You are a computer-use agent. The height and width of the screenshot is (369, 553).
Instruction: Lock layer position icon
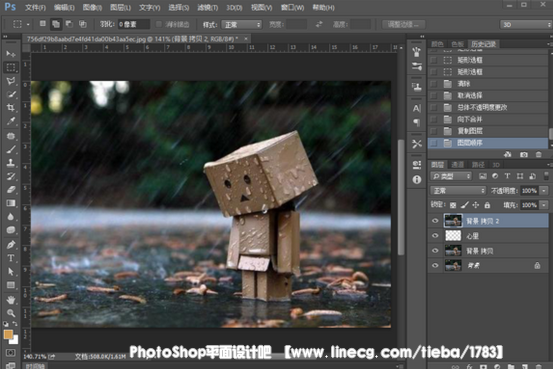coord(475,205)
